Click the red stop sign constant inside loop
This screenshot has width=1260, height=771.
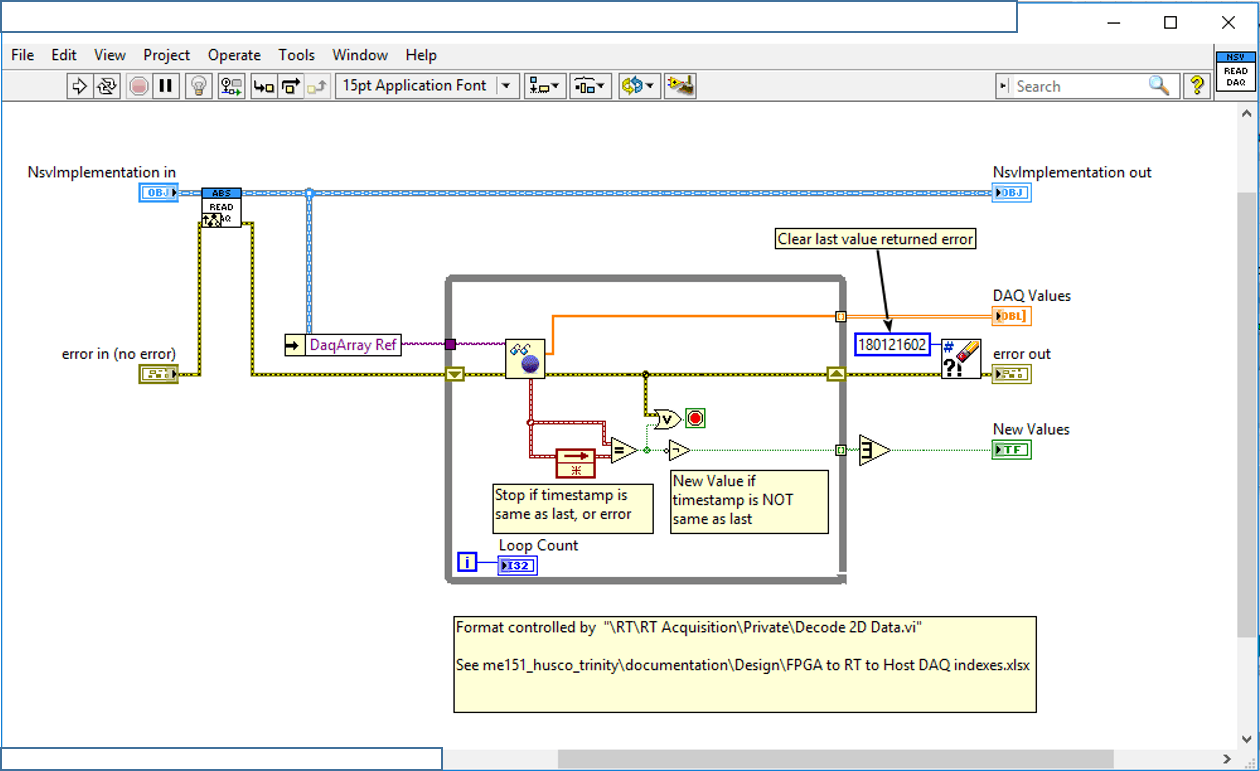(x=695, y=418)
